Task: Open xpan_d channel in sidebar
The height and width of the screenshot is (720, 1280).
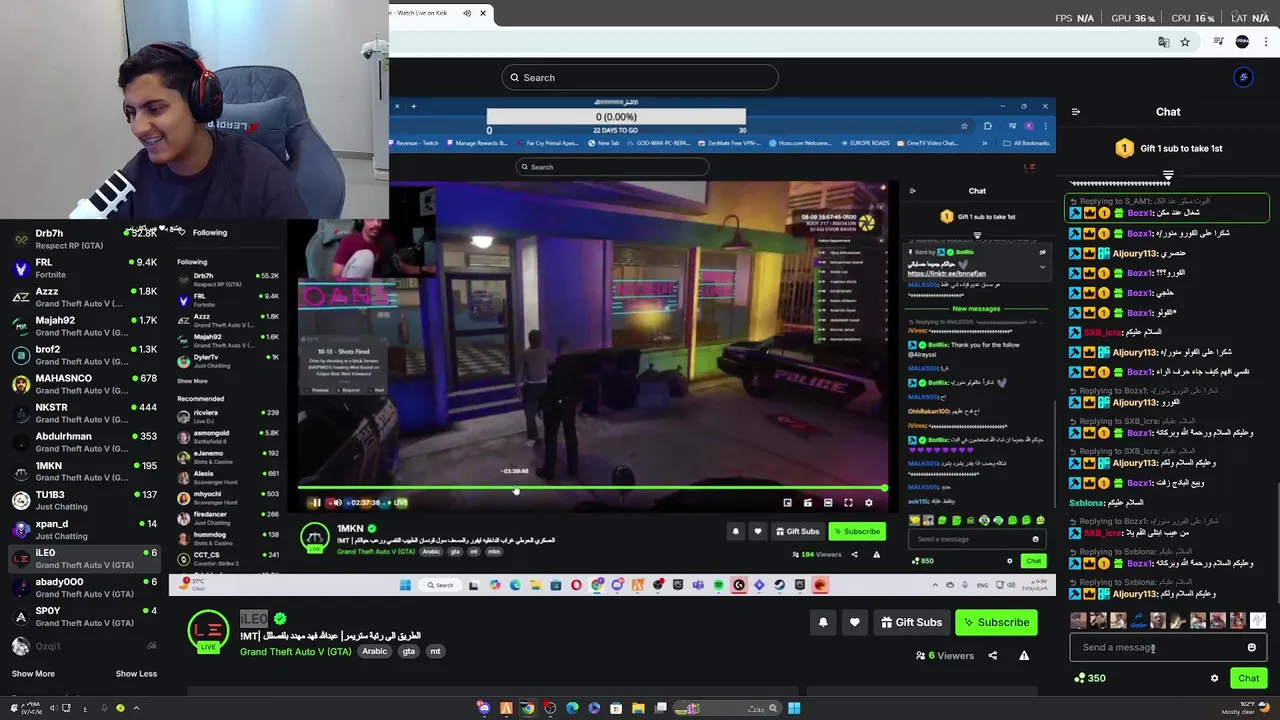Action: pos(84,529)
